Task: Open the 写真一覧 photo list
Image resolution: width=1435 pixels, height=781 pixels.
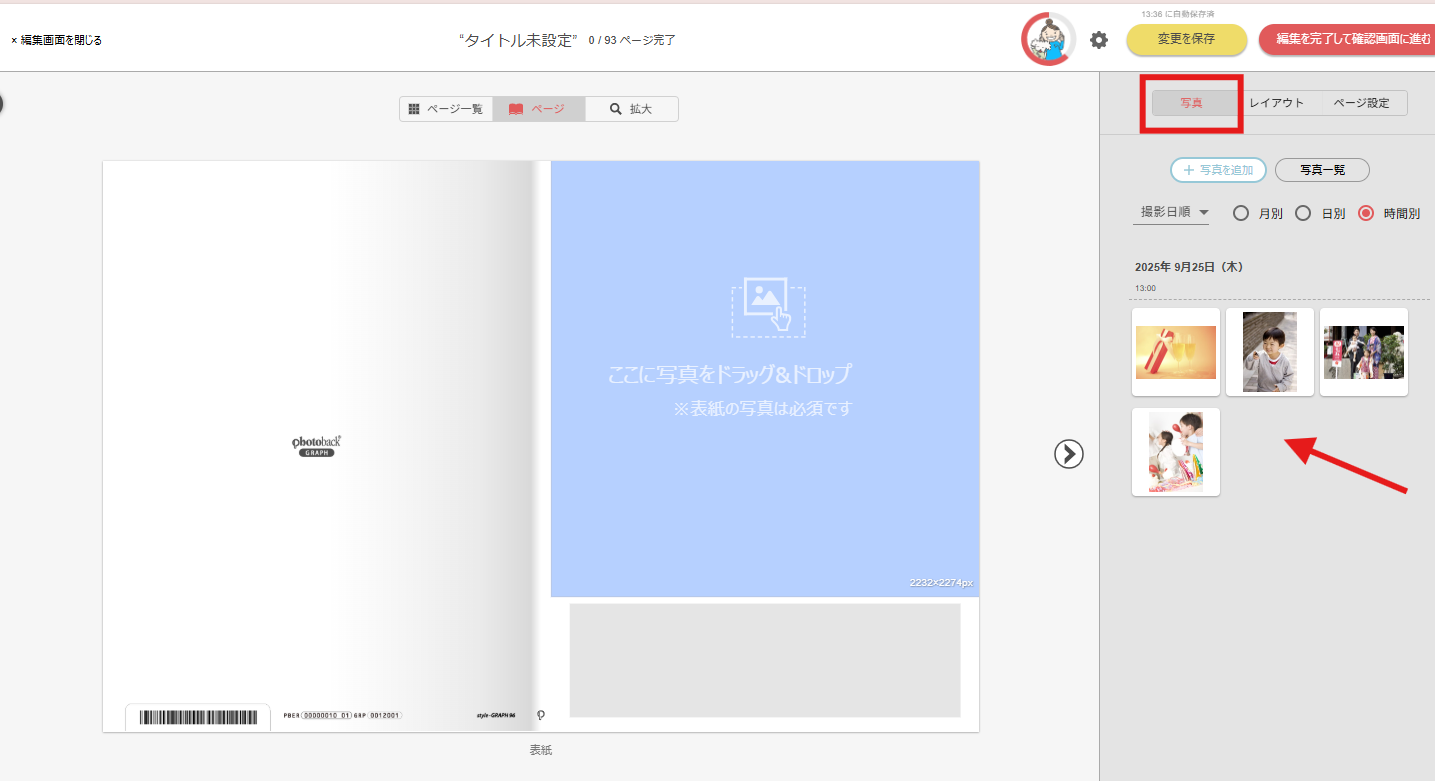Action: 1322,170
